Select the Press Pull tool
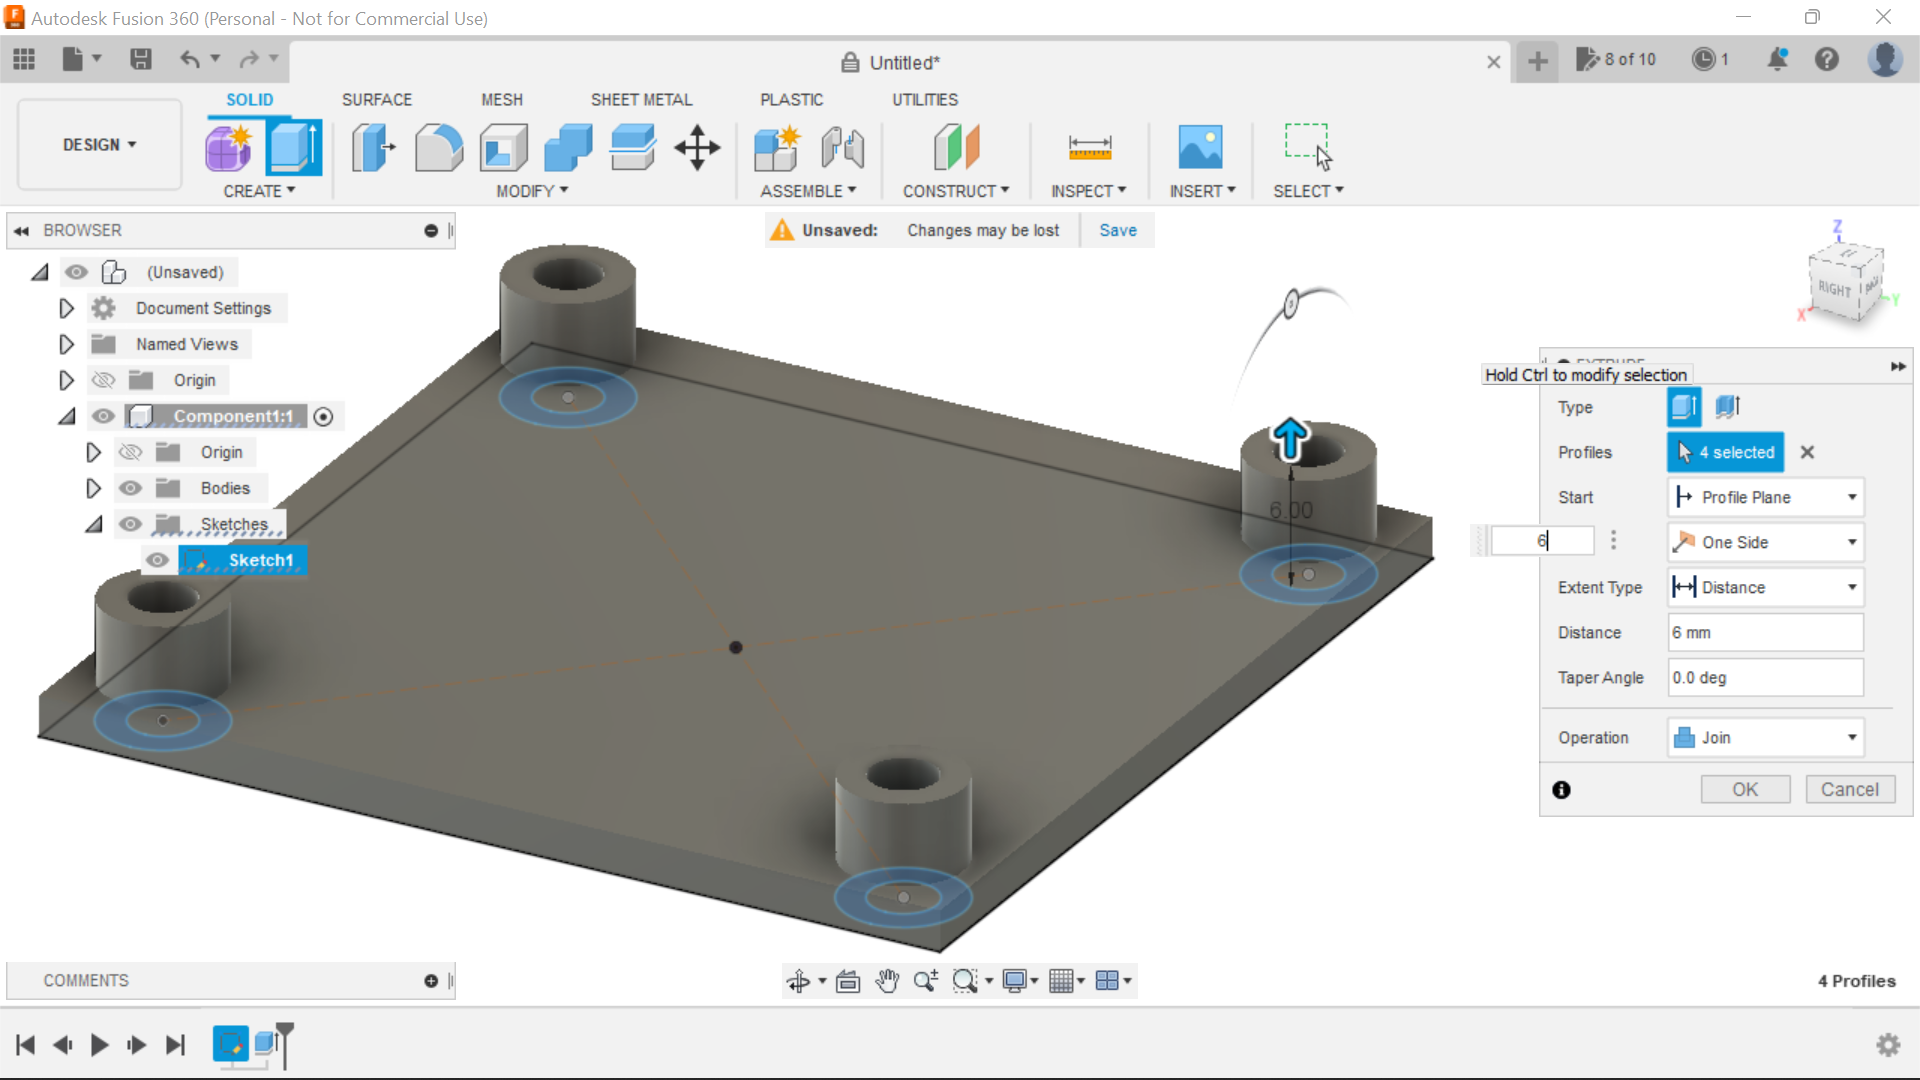The image size is (1920, 1080). (x=373, y=148)
